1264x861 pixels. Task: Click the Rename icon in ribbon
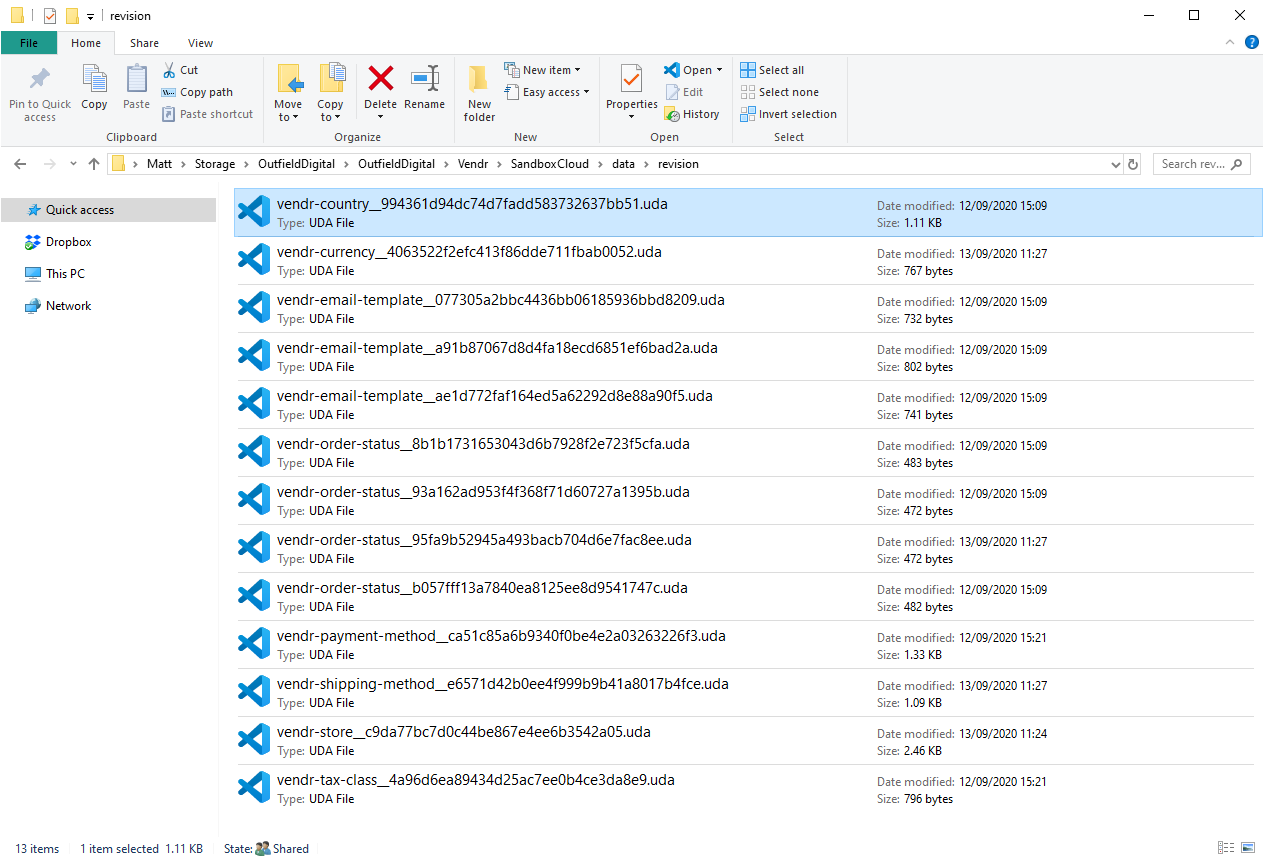pyautogui.click(x=424, y=80)
